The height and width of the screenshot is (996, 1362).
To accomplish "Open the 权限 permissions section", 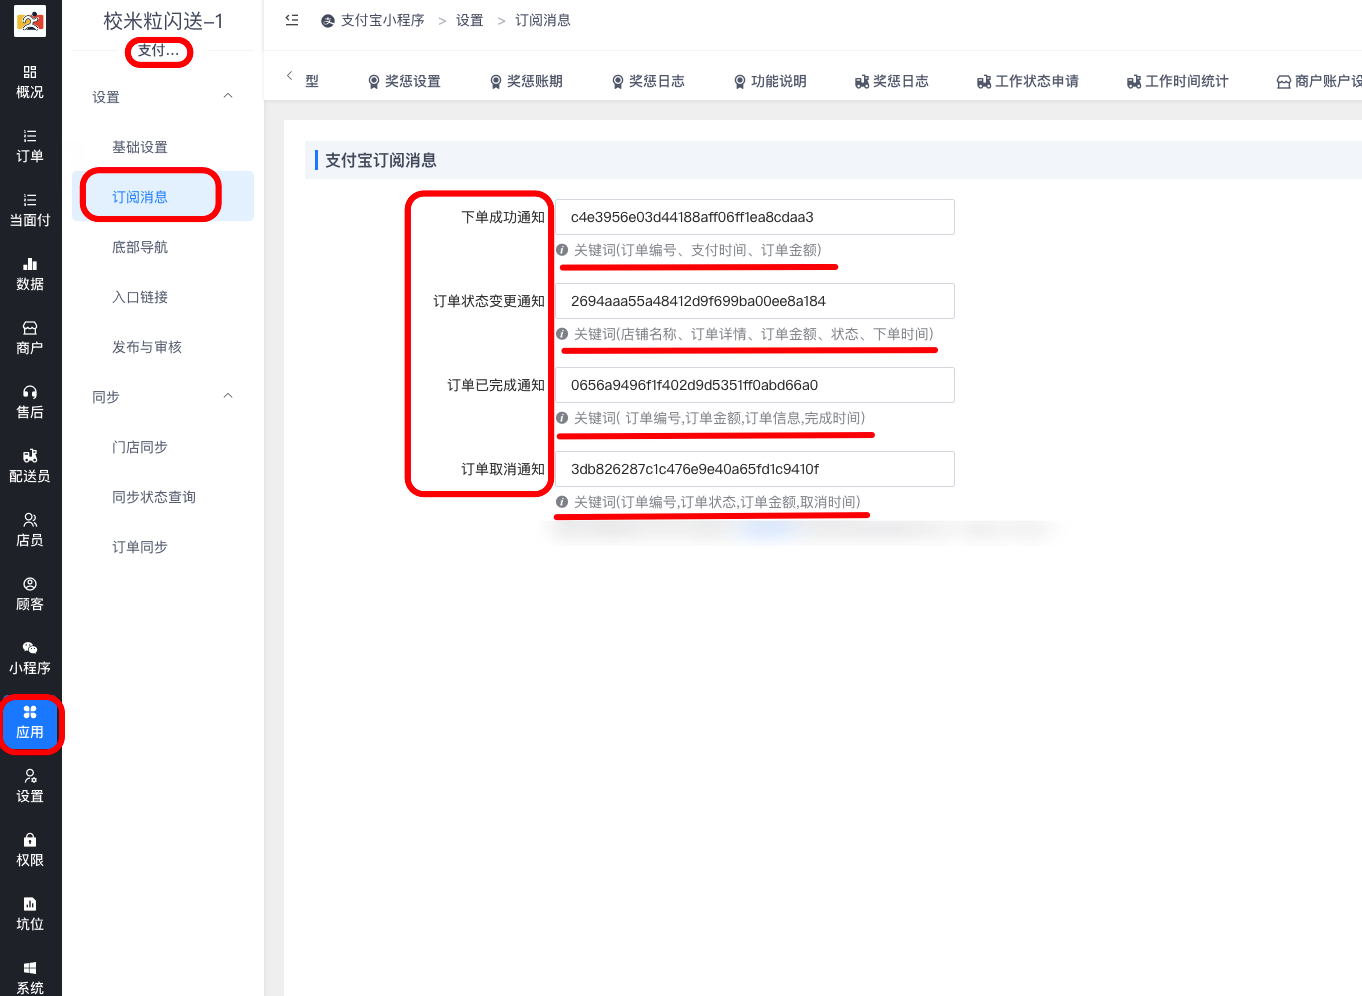I will (30, 849).
